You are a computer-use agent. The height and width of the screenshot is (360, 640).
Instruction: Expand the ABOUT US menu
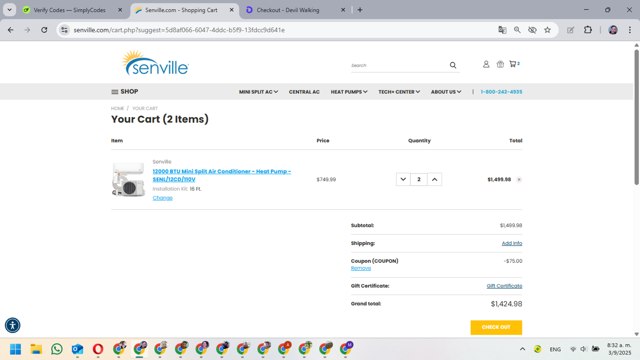tap(446, 92)
